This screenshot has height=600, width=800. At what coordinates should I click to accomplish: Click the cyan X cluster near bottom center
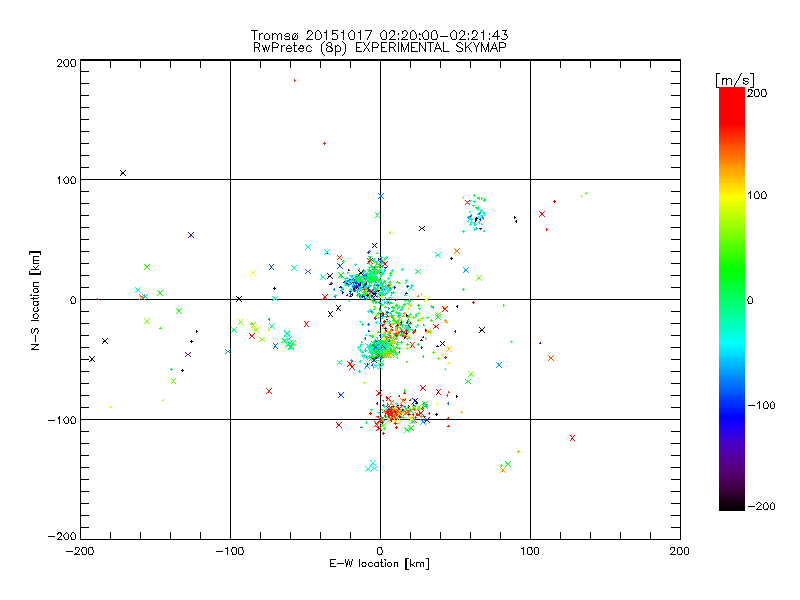(371, 466)
